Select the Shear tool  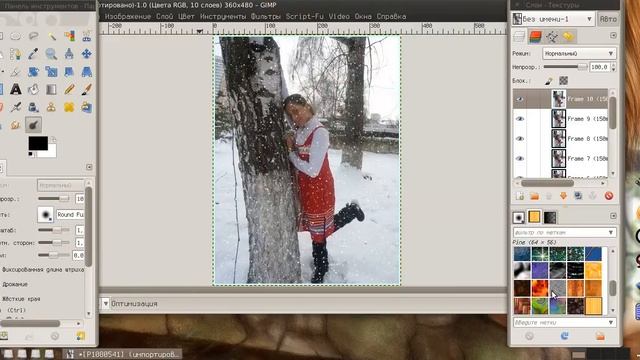[69, 72]
